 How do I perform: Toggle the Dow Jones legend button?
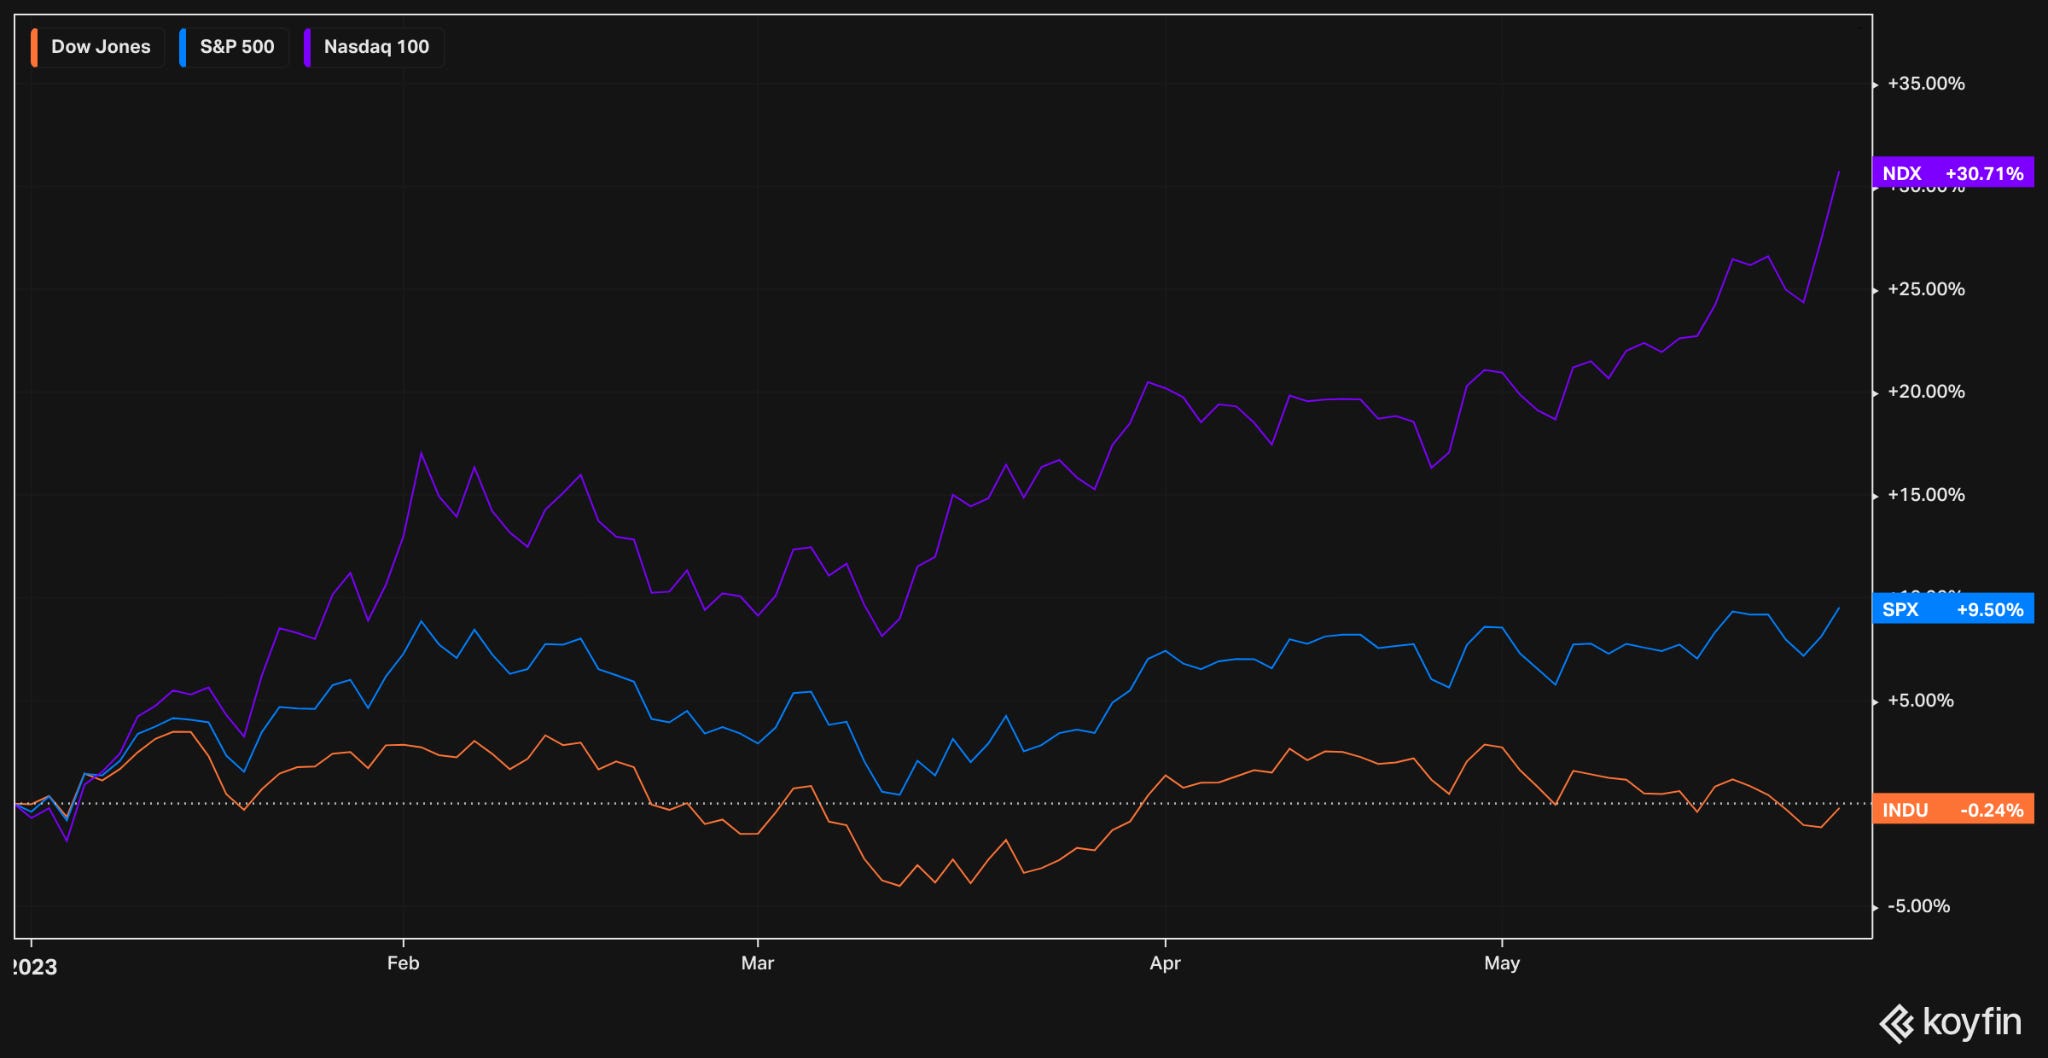[x=97, y=47]
